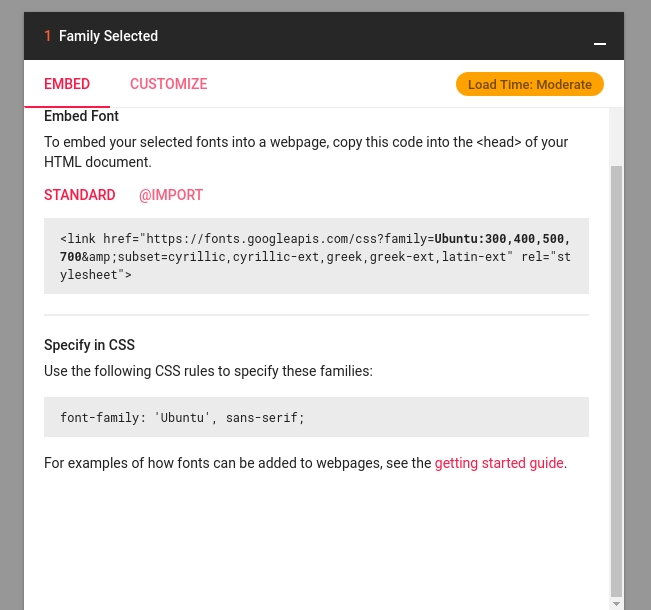The height and width of the screenshot is (610, 651).
Task: Switch to the @IMPORT embed option
Action: coord(171,195)
